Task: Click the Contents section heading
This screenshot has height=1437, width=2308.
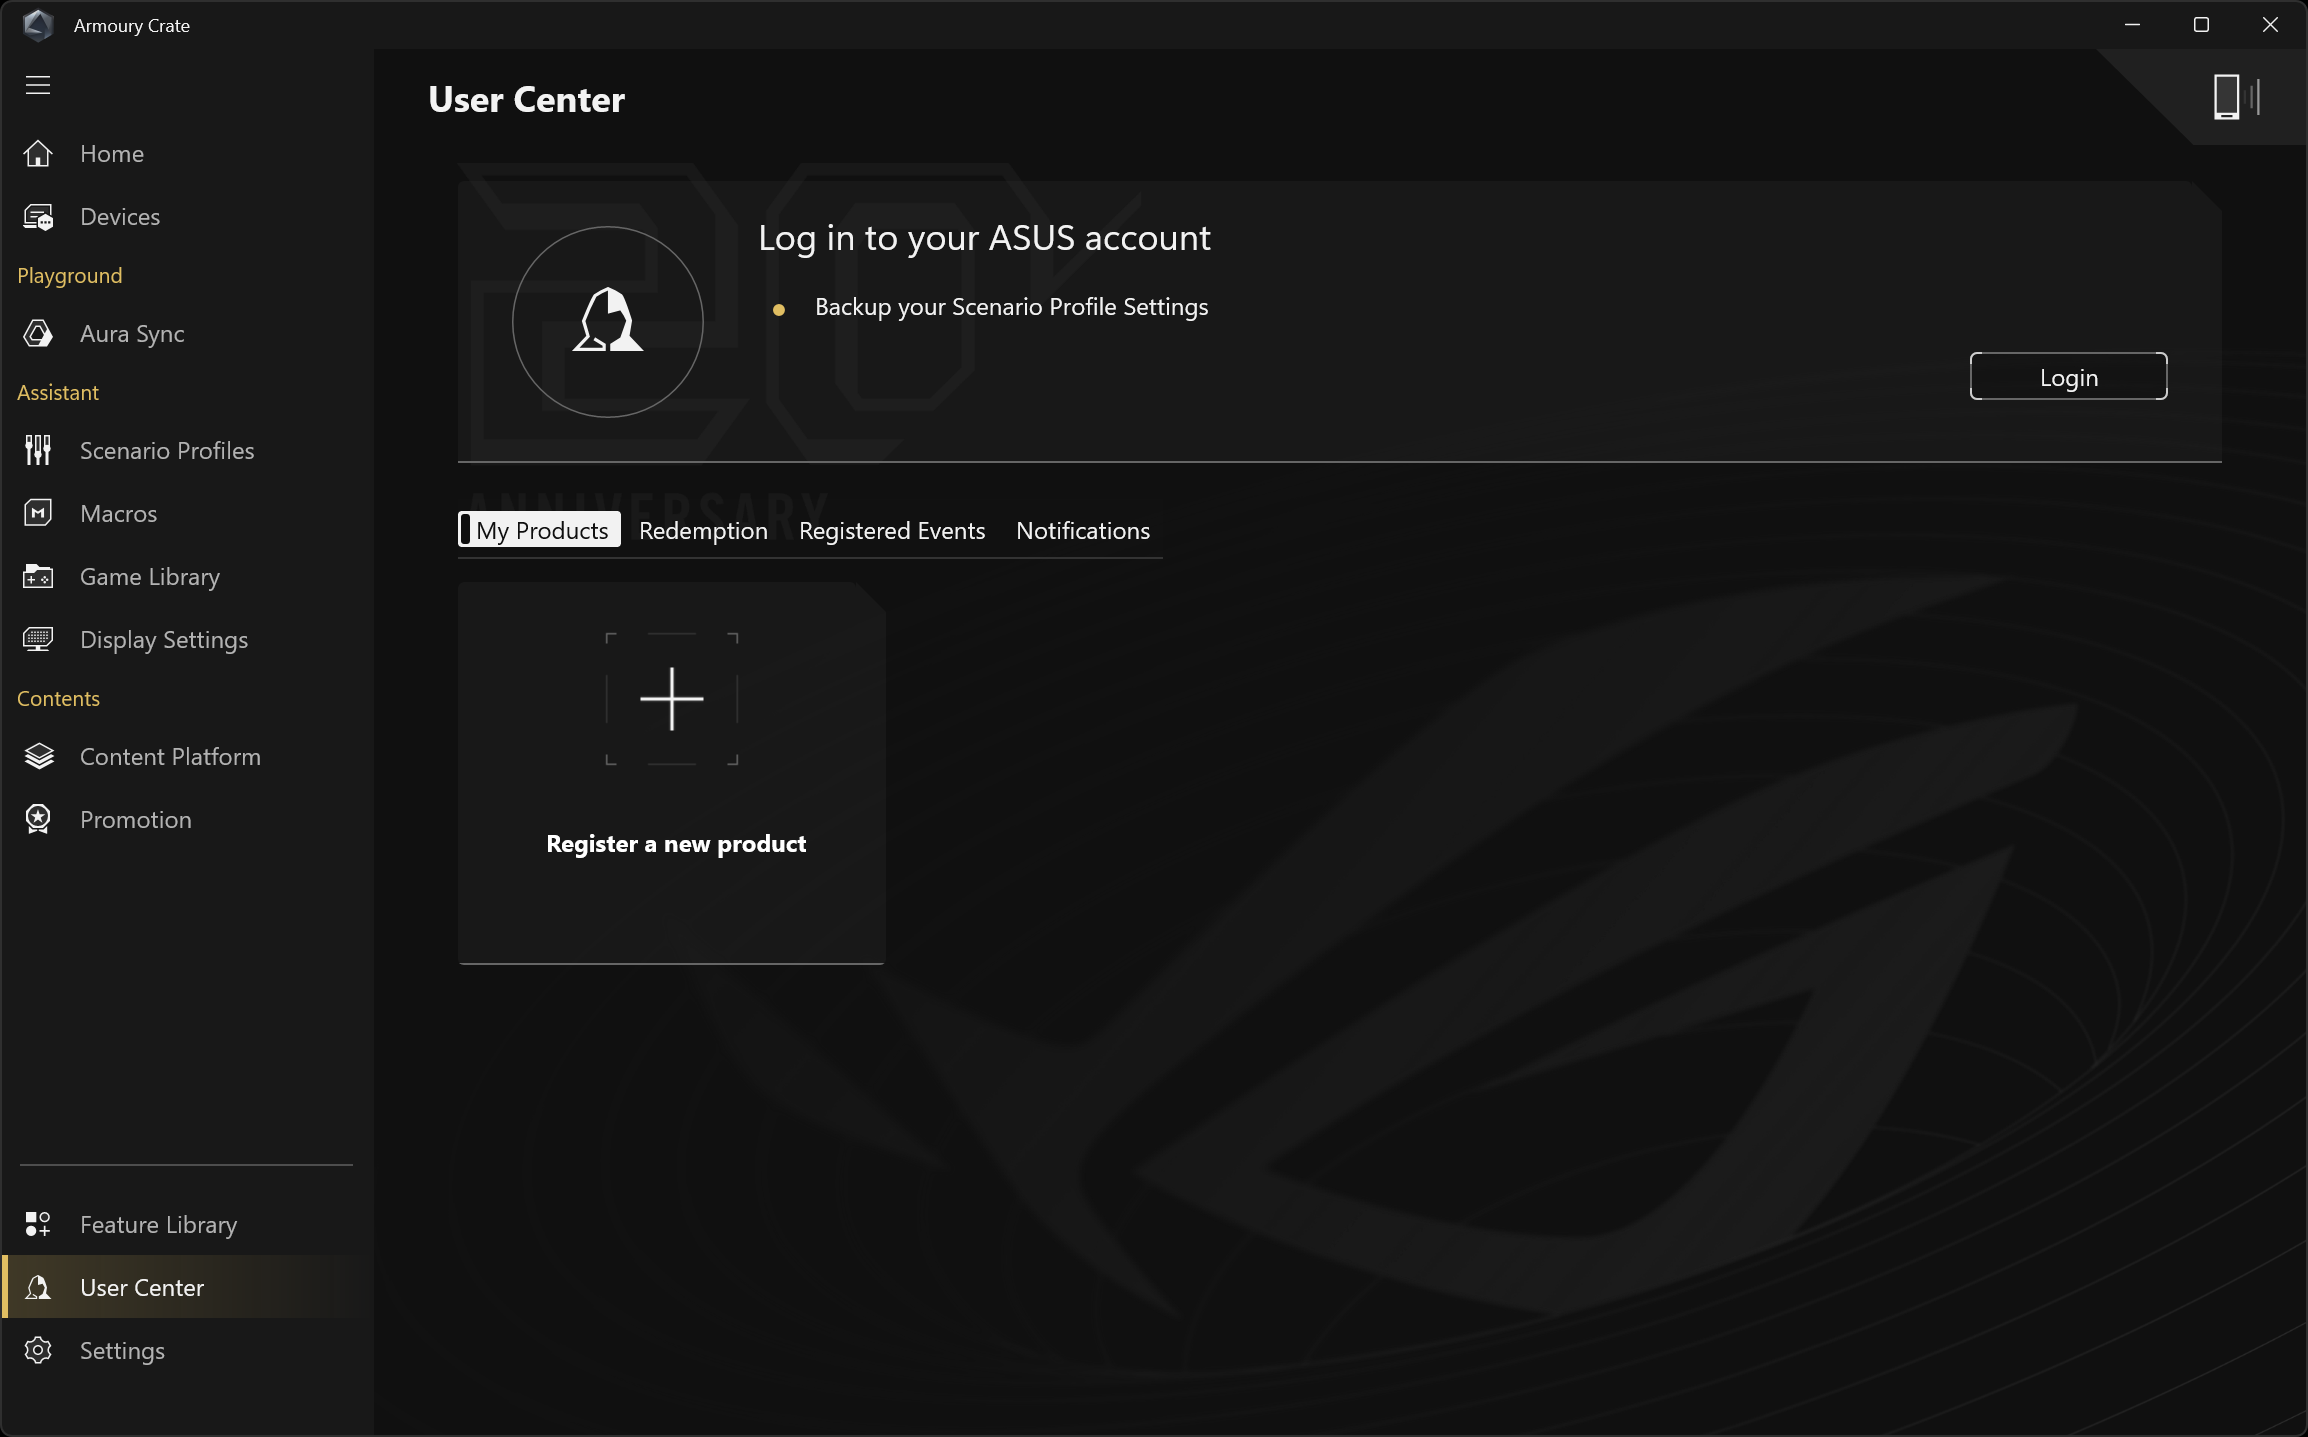Action: [x=58, y=698]
